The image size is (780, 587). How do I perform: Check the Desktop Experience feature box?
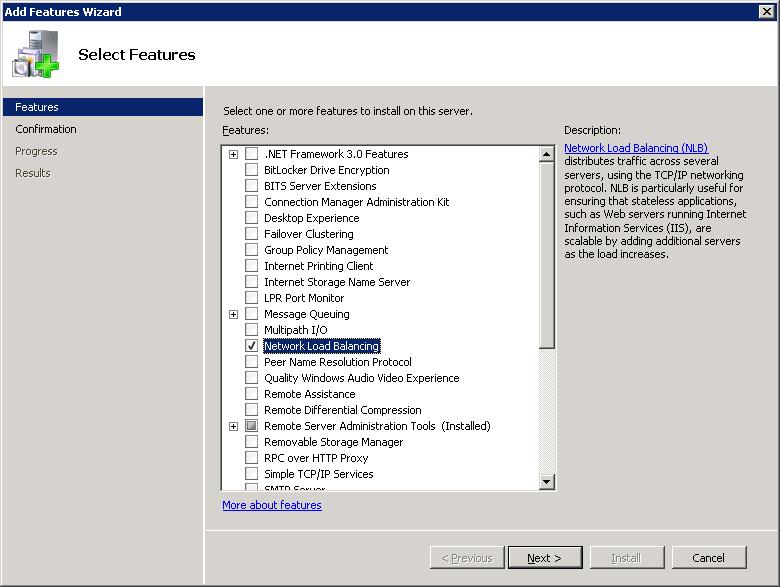(251, 218)
